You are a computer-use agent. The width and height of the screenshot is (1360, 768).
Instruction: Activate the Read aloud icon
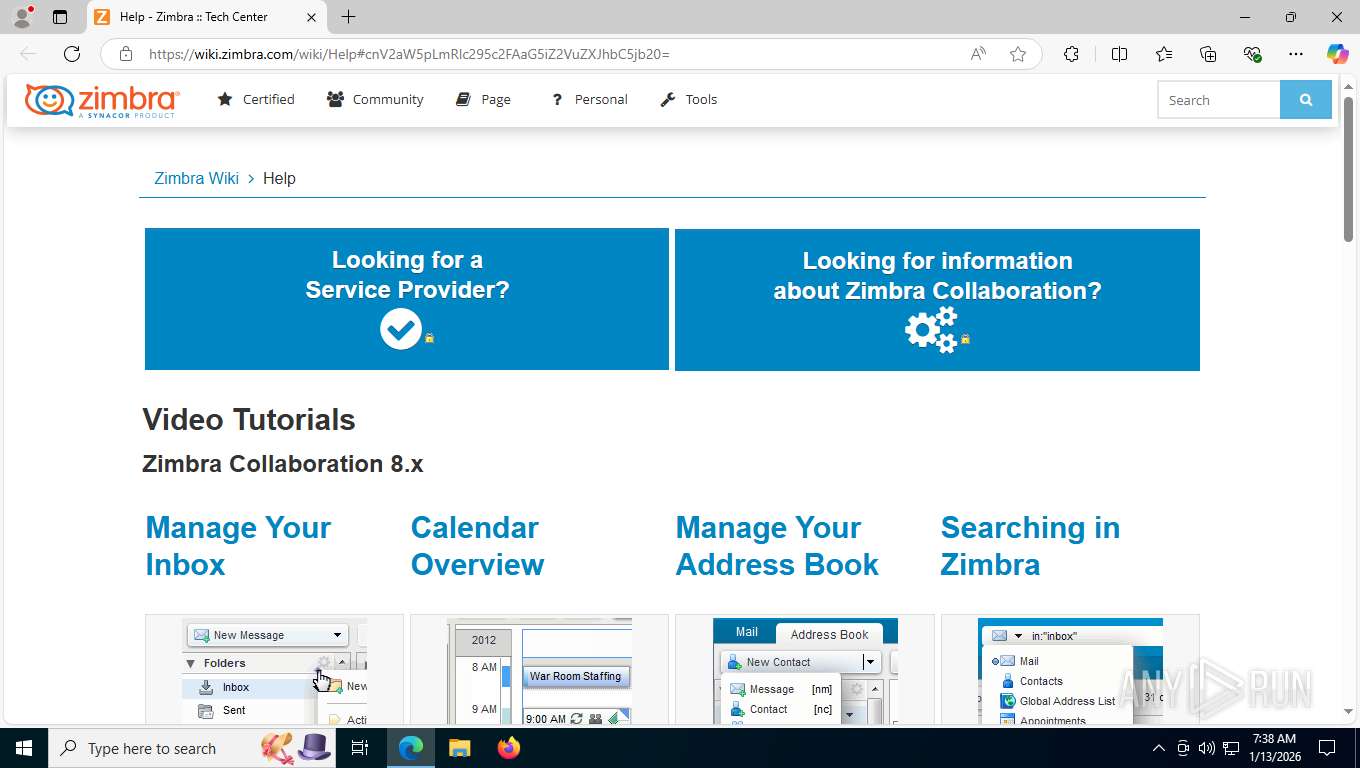pos(978,54)
